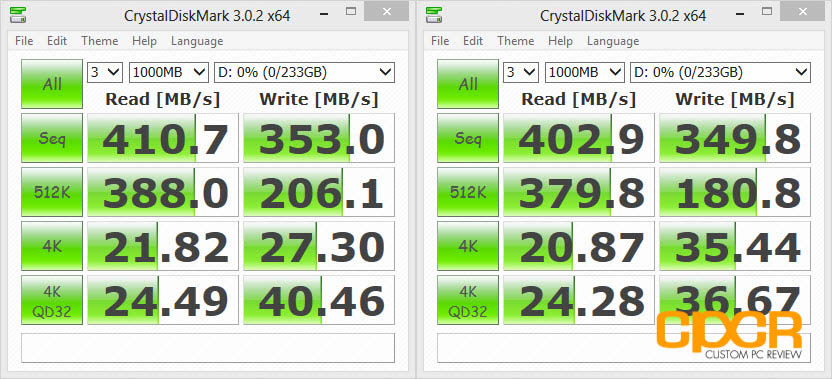Click Seq read result 402.9

pyautogui.click(x=579, y=138)
